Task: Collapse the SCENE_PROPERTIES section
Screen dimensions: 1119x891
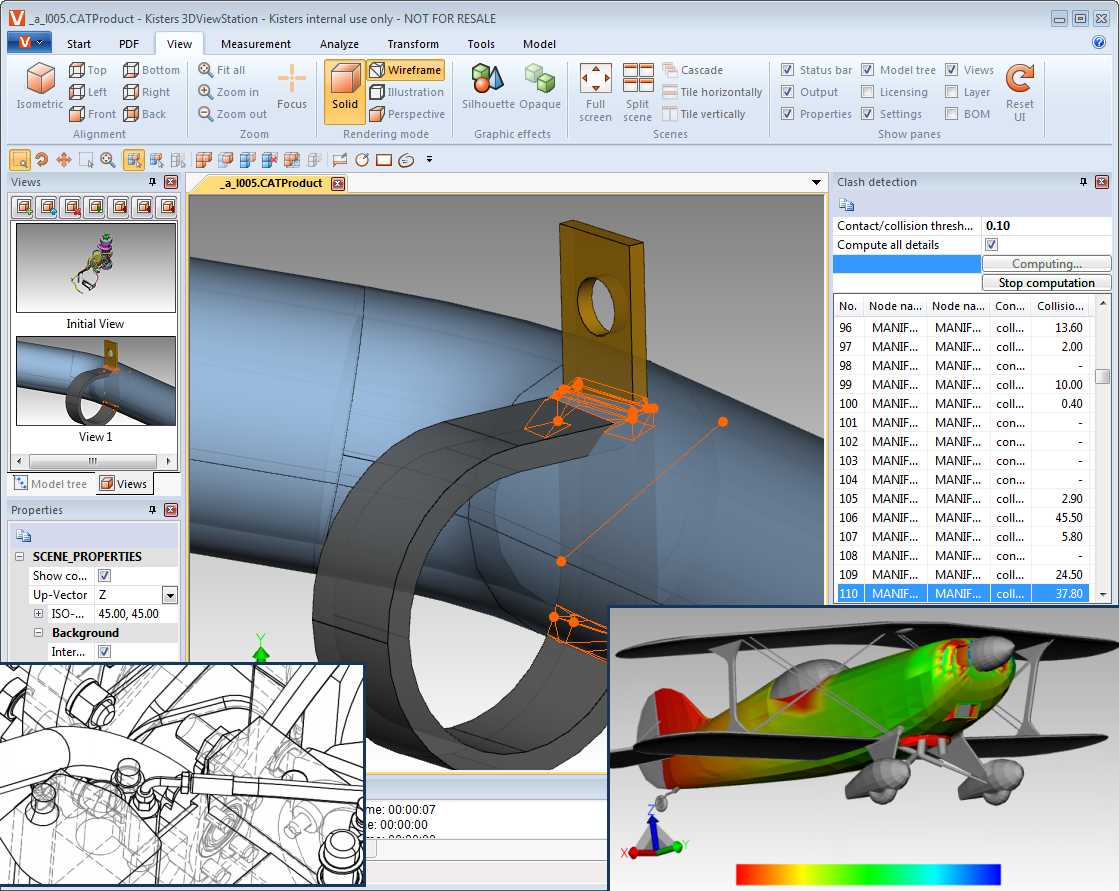Action: (20, 557)
